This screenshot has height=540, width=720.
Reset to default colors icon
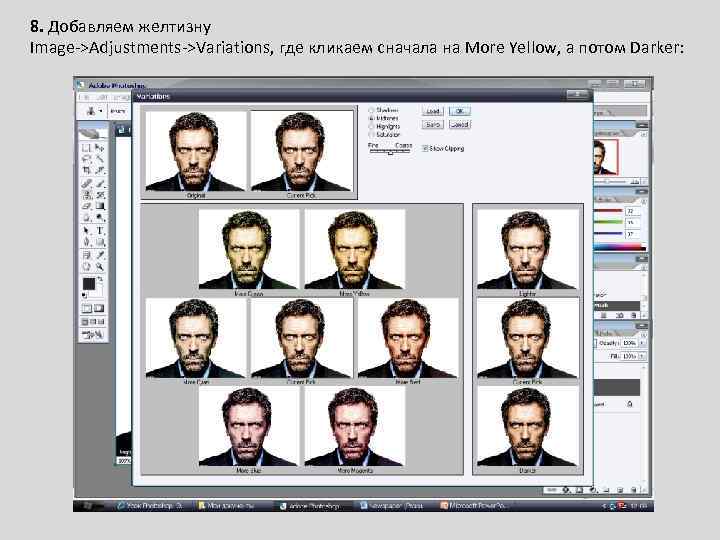click(84, 295)
